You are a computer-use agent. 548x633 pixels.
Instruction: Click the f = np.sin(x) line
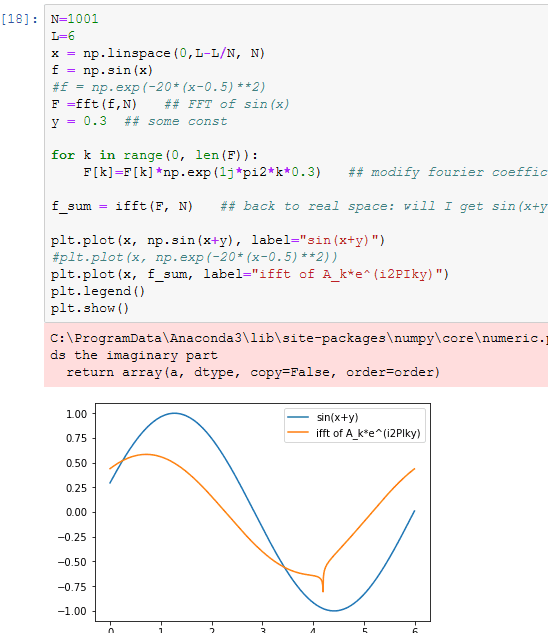[102, 70]
